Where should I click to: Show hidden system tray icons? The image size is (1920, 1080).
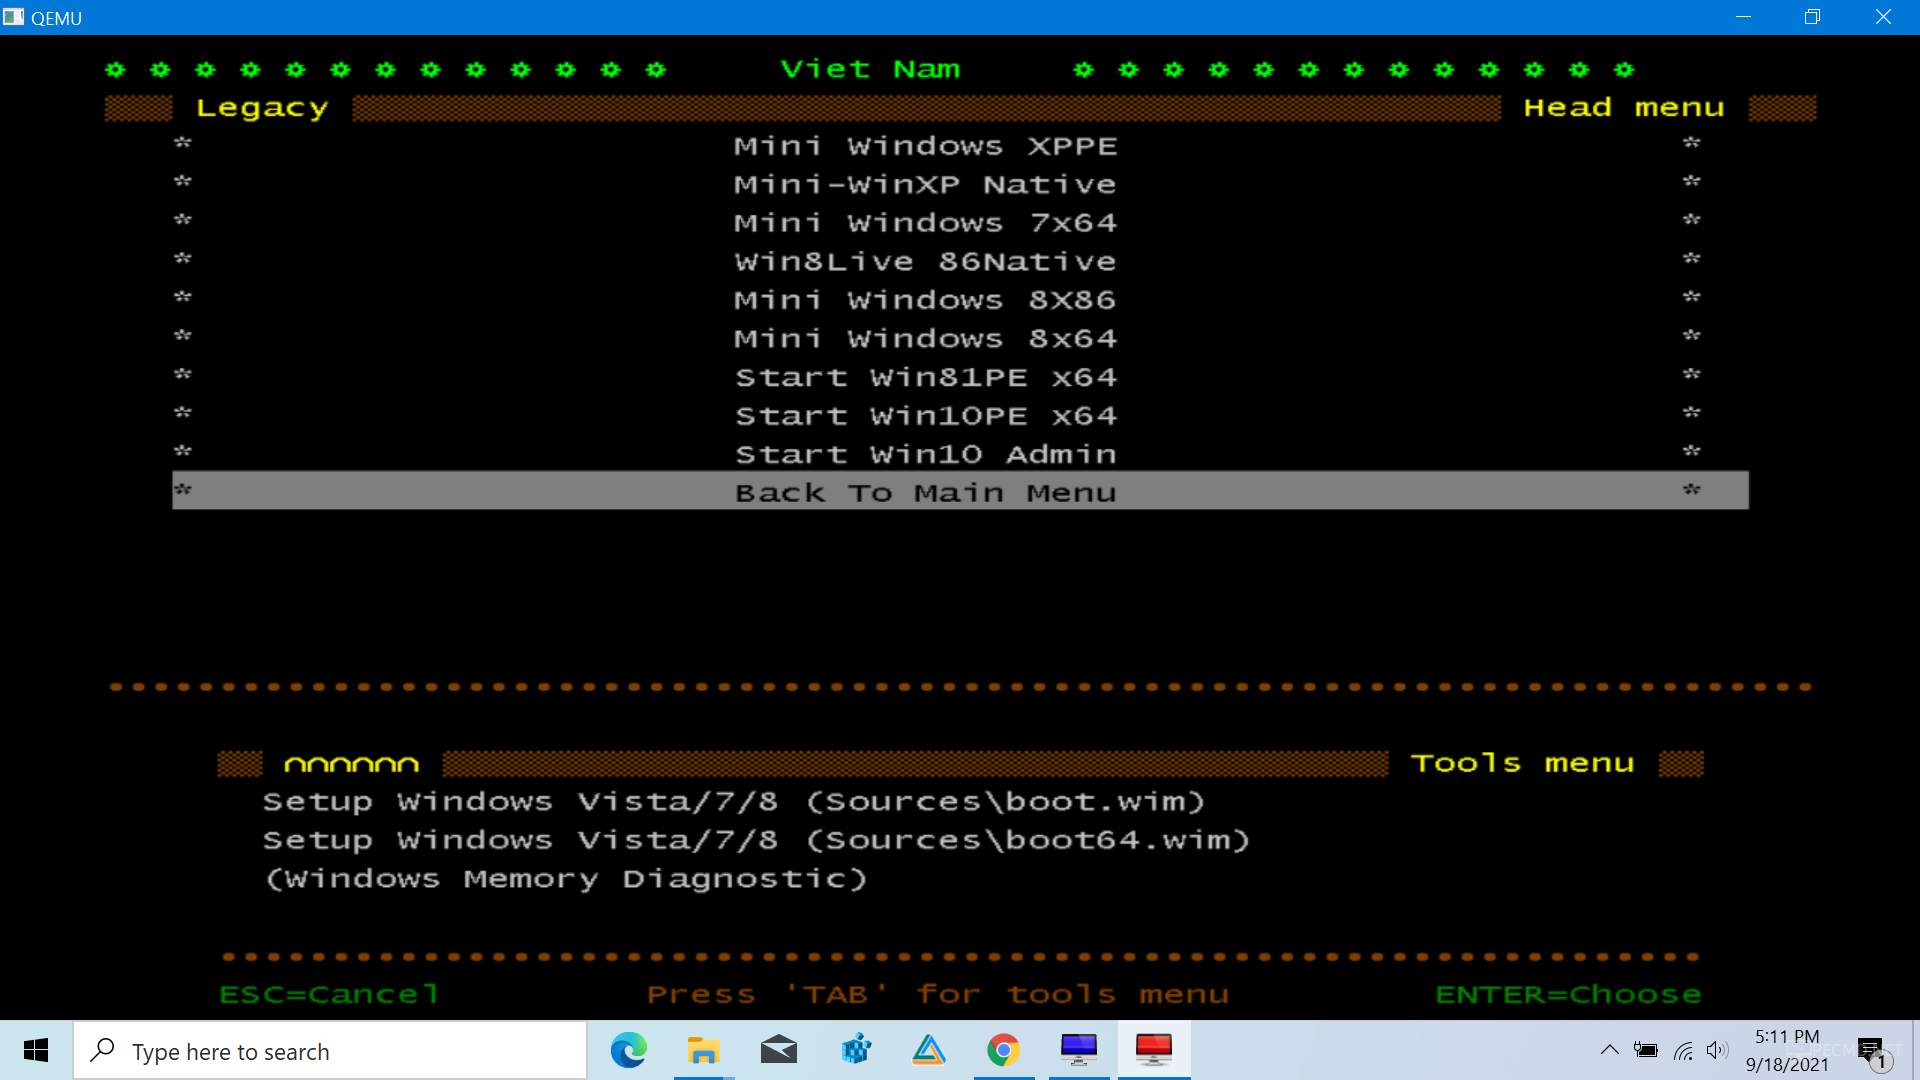tap(1609, 1050)
